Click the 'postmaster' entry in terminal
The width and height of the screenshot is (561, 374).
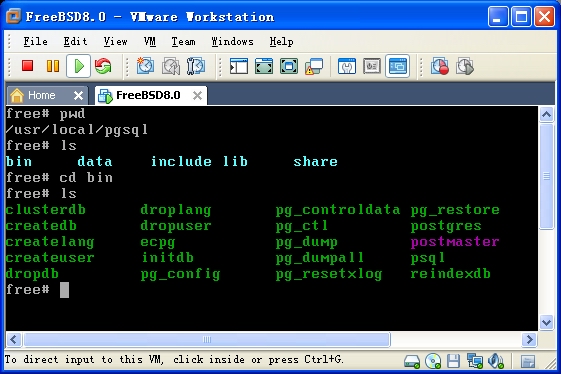tap(455, 242)
